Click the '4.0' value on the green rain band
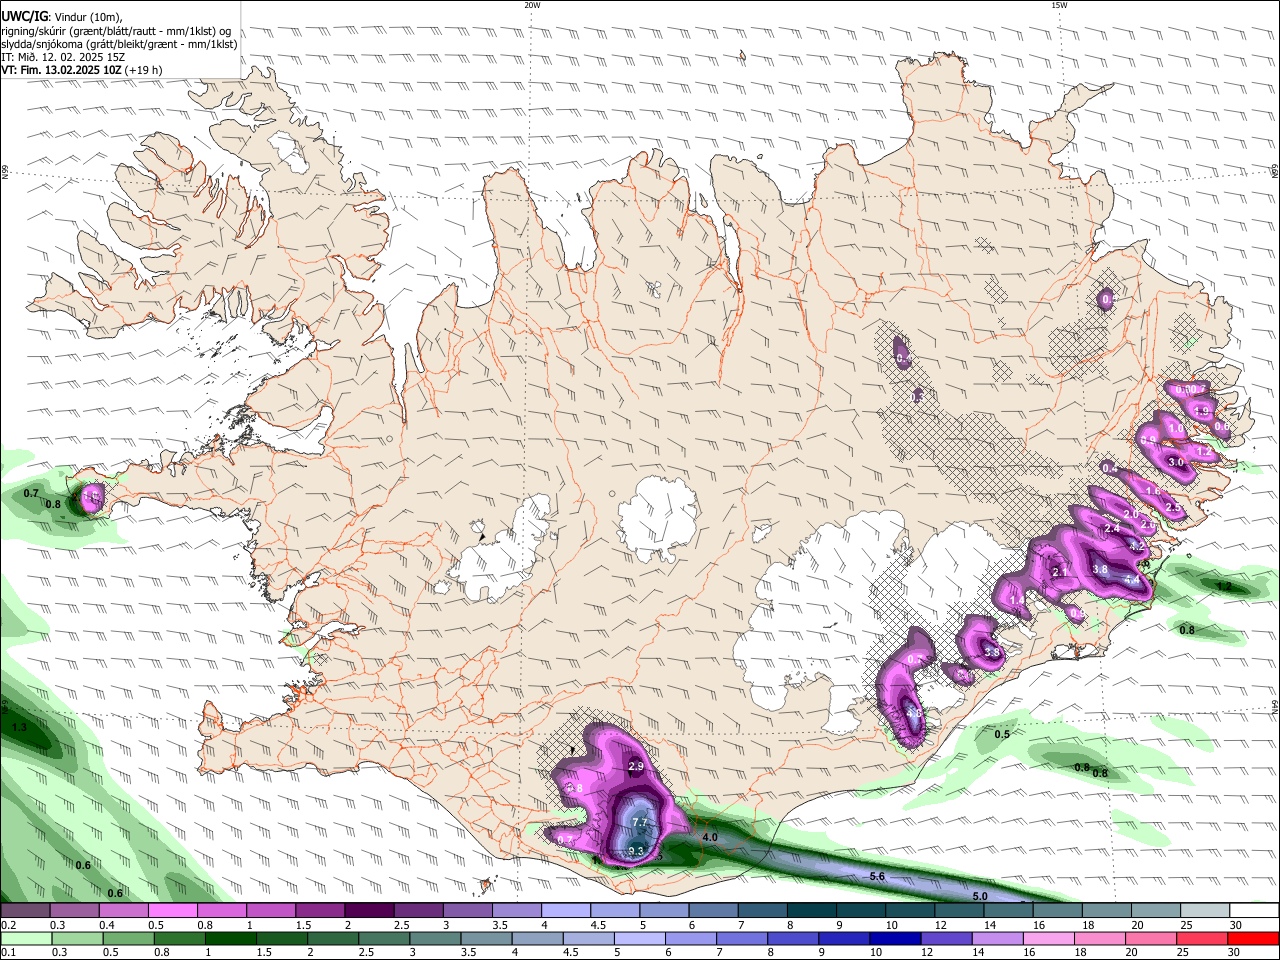Image resolution: width=1280 pixels, height=960 pixels. pyautogui.click(x=710, y=837)
